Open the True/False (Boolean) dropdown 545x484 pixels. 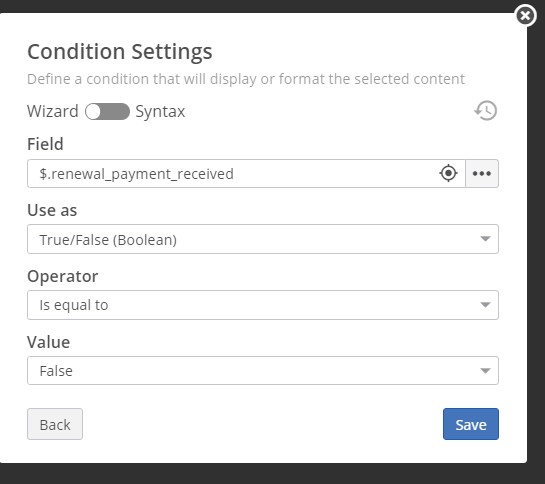click(x=263, y=239)
